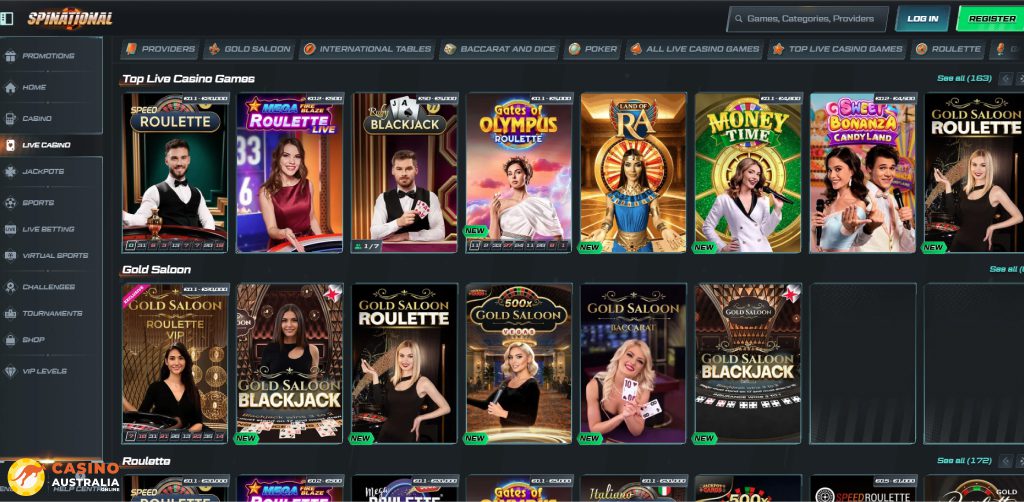Open Gates of Olympus Roulette in Top Live games
This screenshot has height=502, width=1024.
(x=519, y=172)
